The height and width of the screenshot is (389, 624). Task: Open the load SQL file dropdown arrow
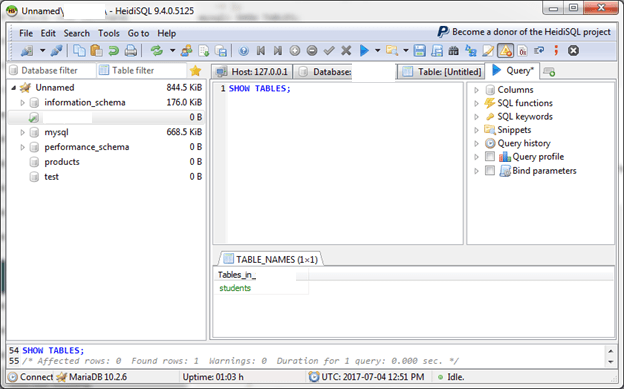(x=406, y=51)
